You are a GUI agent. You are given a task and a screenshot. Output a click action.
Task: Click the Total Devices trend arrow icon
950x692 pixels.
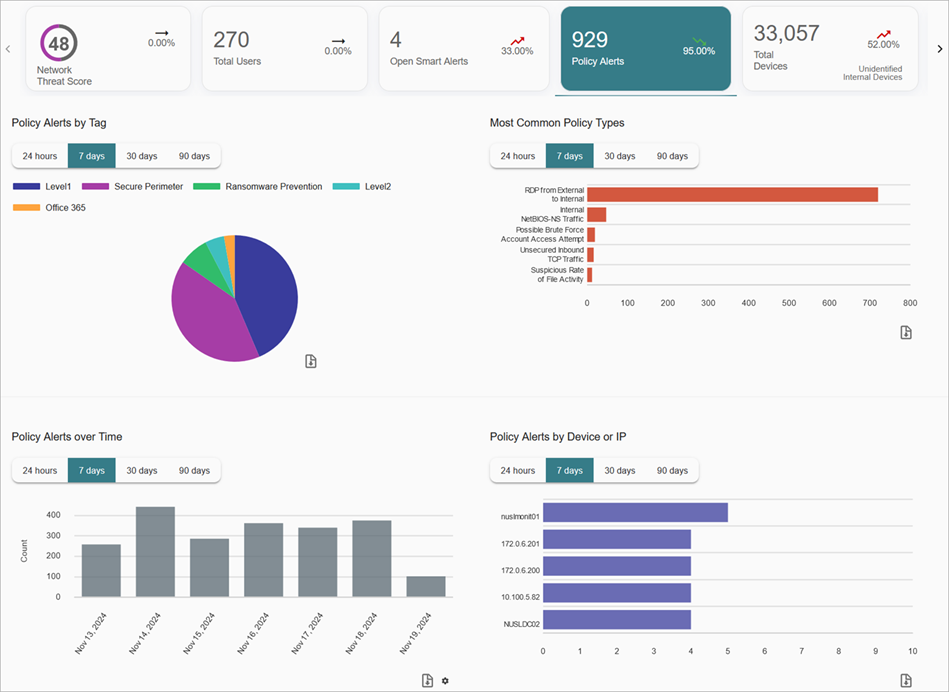[882, 34]
